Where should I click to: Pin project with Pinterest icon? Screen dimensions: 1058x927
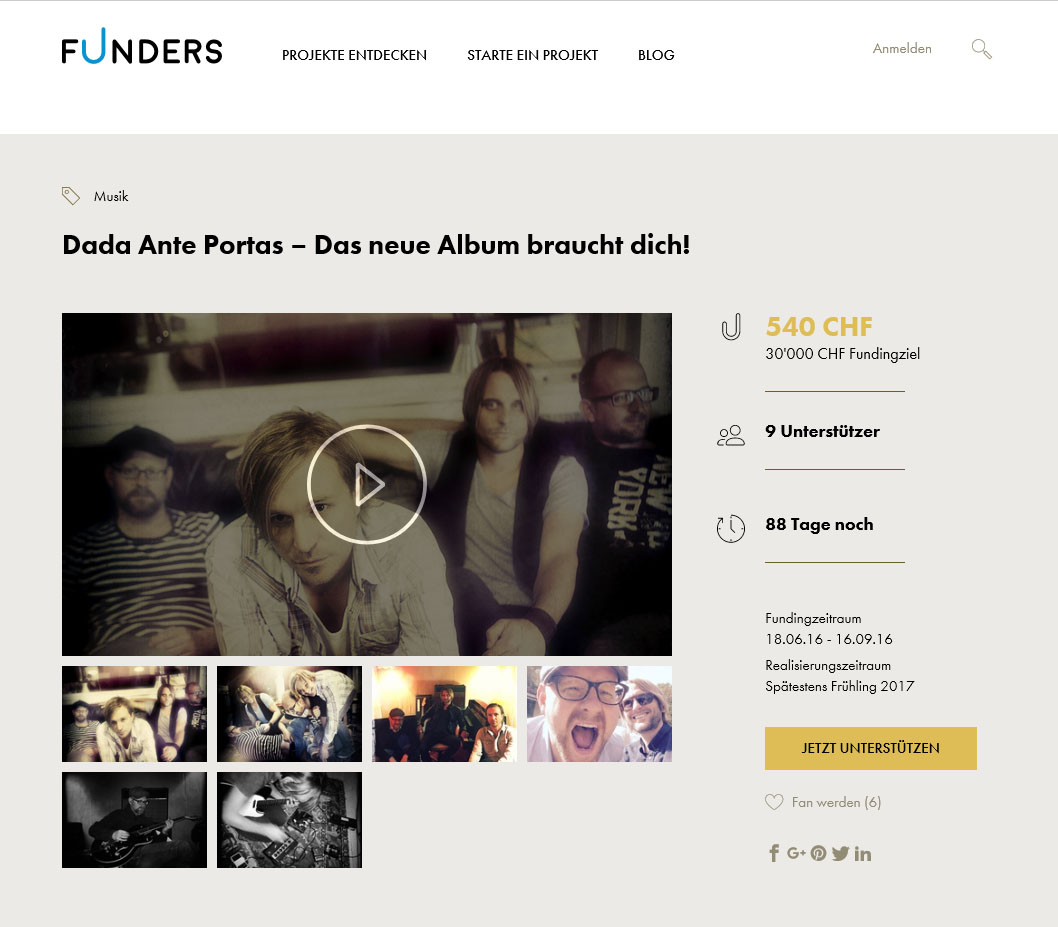[818, 853]
